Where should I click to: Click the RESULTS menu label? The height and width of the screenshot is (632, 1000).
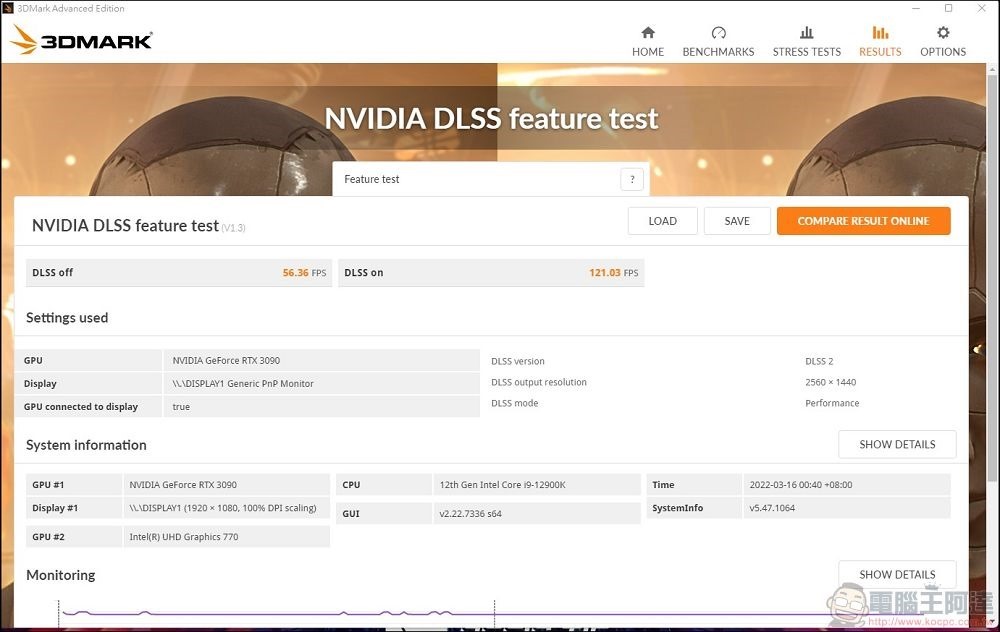click(880, 52)
